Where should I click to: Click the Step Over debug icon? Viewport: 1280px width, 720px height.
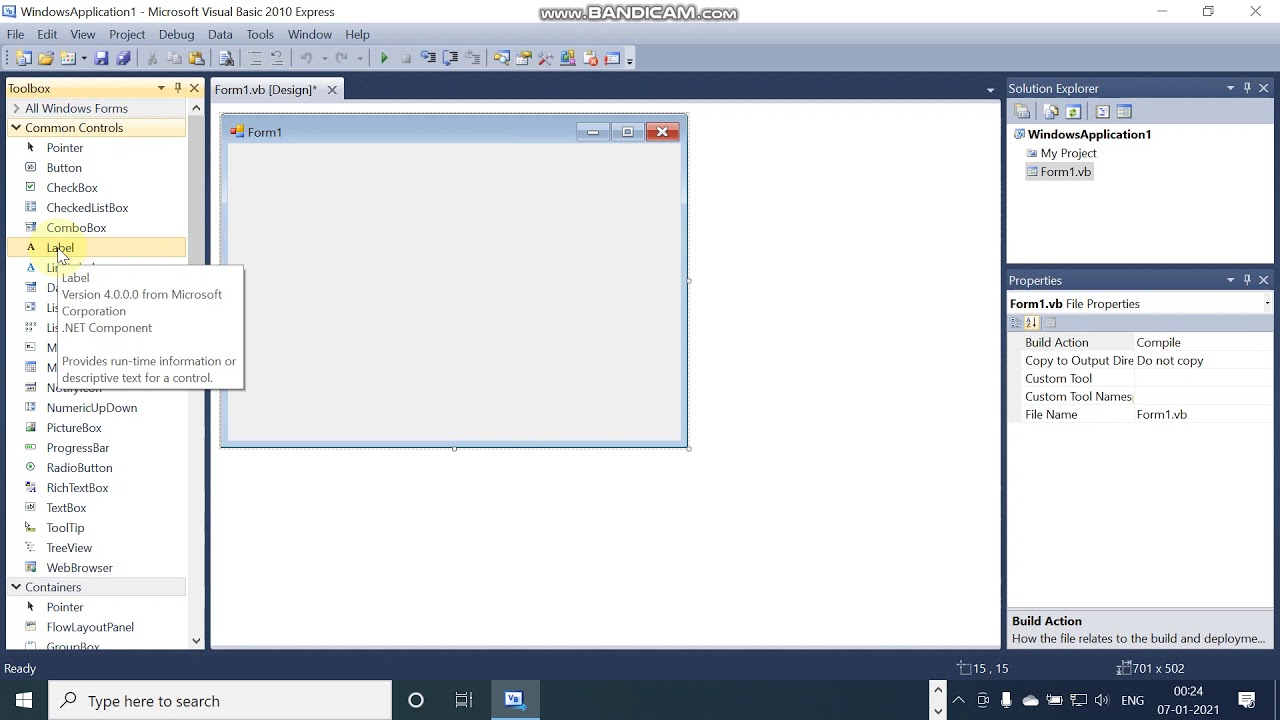tap(450, 59)
